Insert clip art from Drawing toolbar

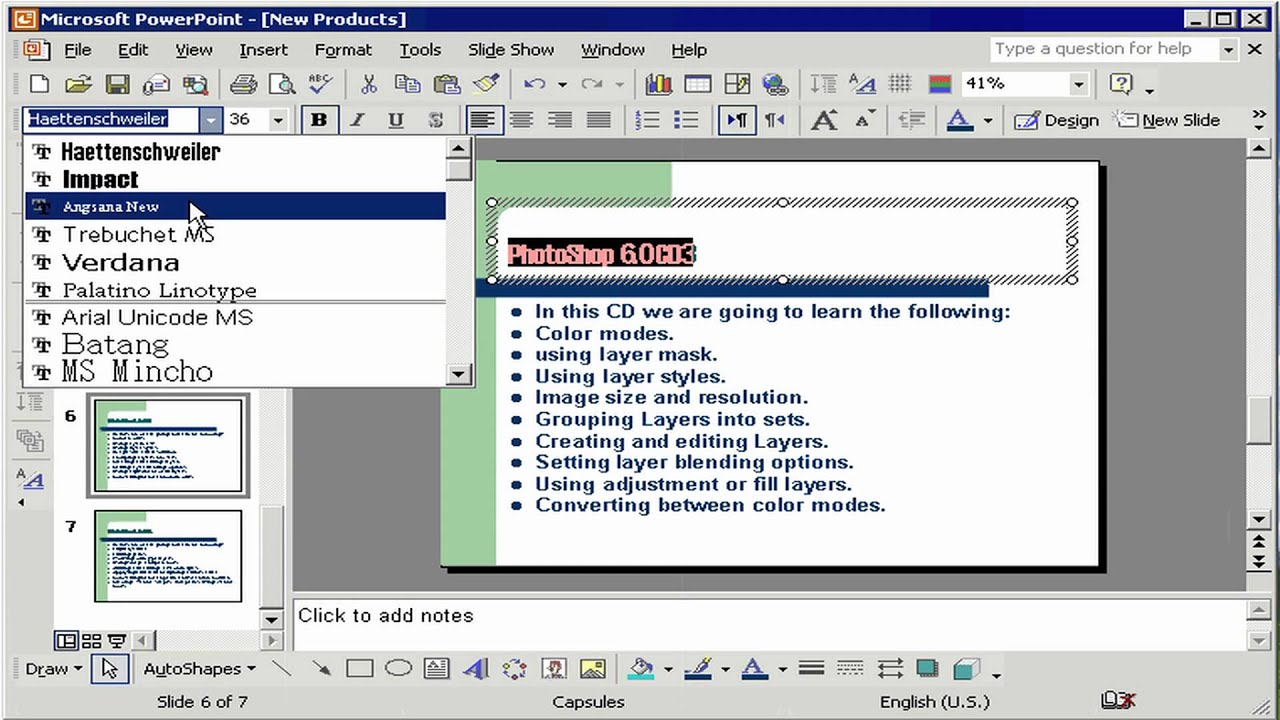[553, 669]
